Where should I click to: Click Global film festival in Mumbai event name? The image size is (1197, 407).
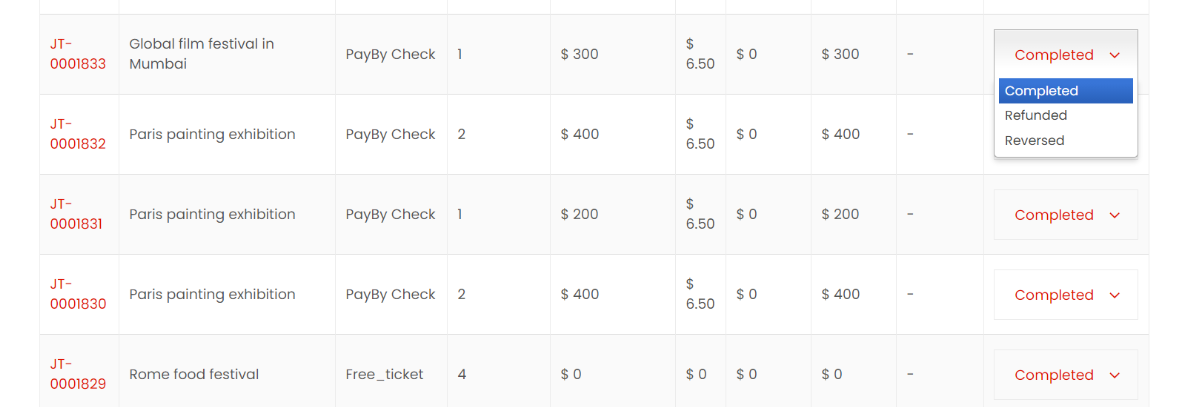(201, 54)
